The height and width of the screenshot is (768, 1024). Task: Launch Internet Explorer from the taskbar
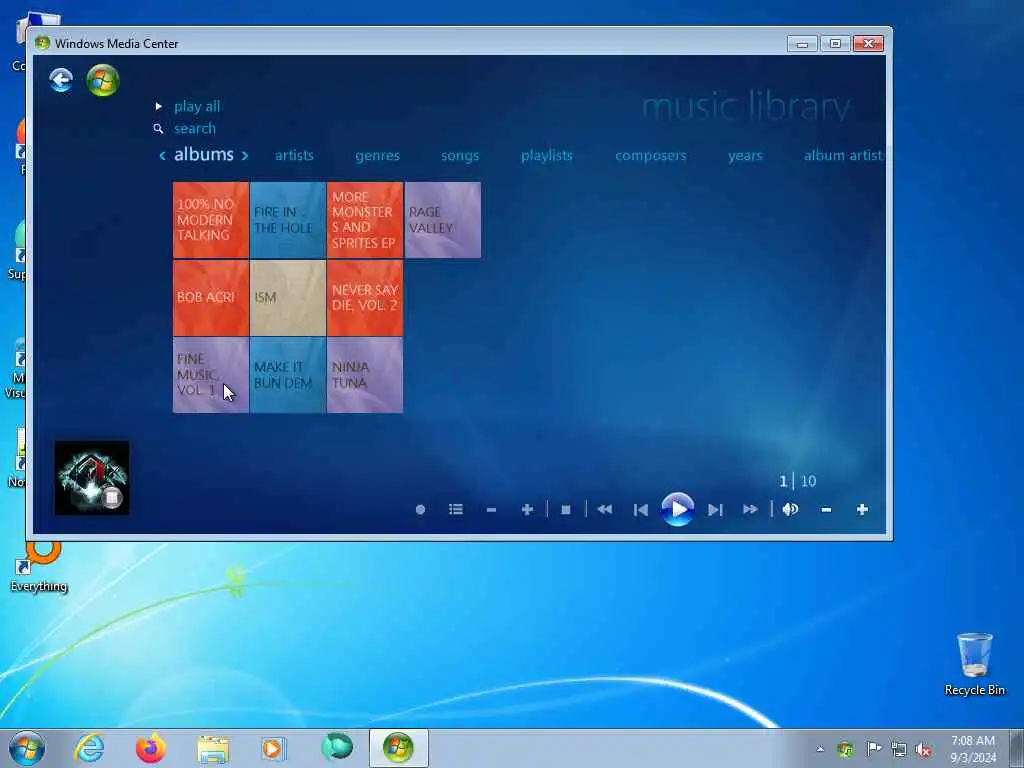(89, 748)
